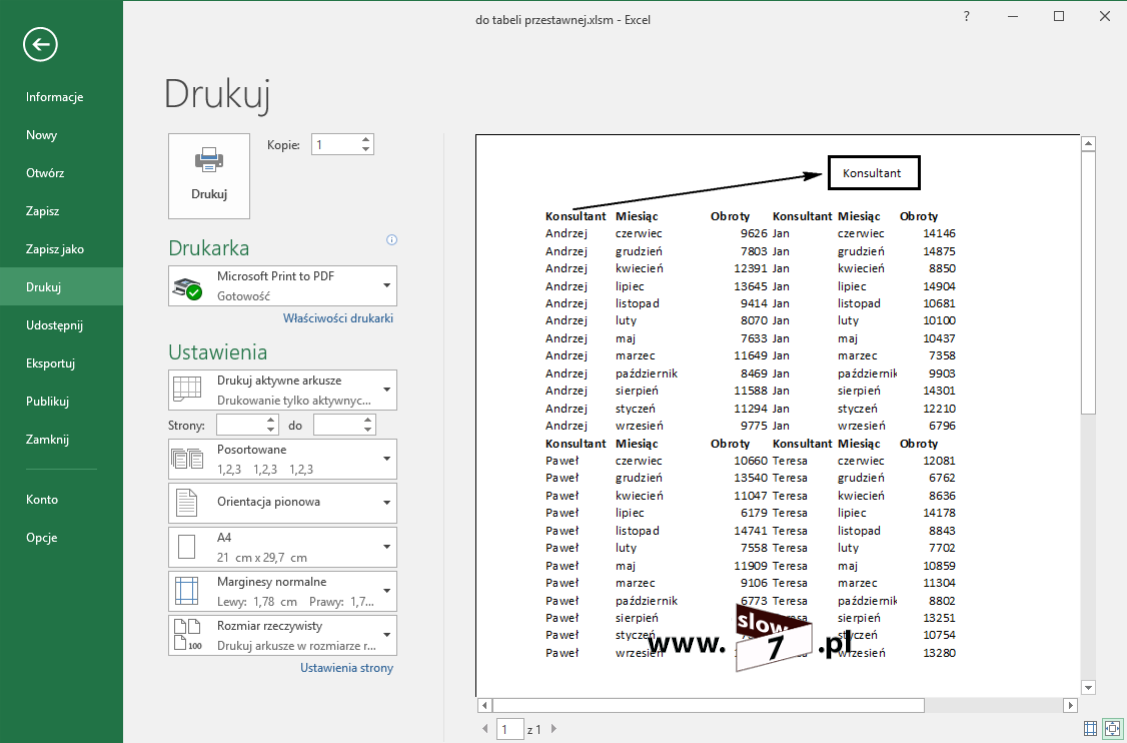This screenshot has height=743, width=1127.
Task: Open the Help question mark icon
Action: click(x=967, y=17)
